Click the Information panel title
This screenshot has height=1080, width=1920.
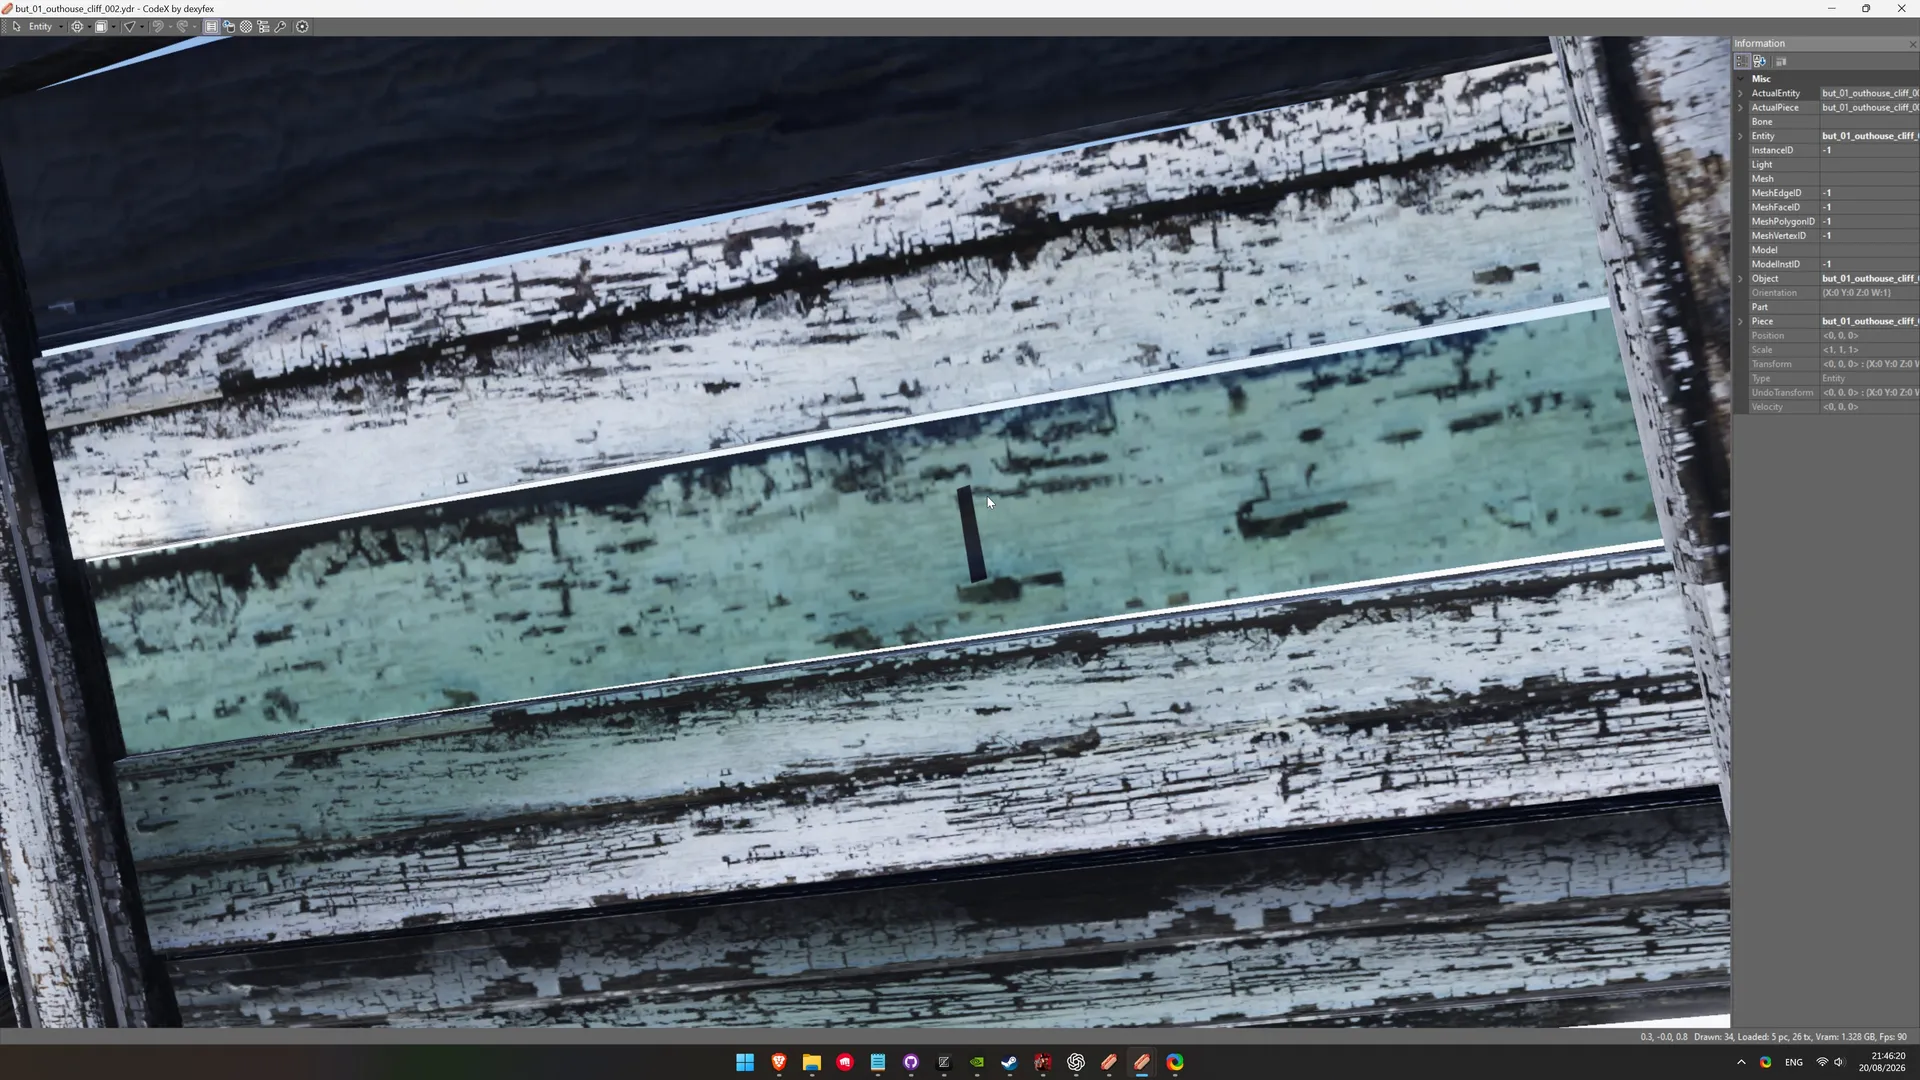1759,44
